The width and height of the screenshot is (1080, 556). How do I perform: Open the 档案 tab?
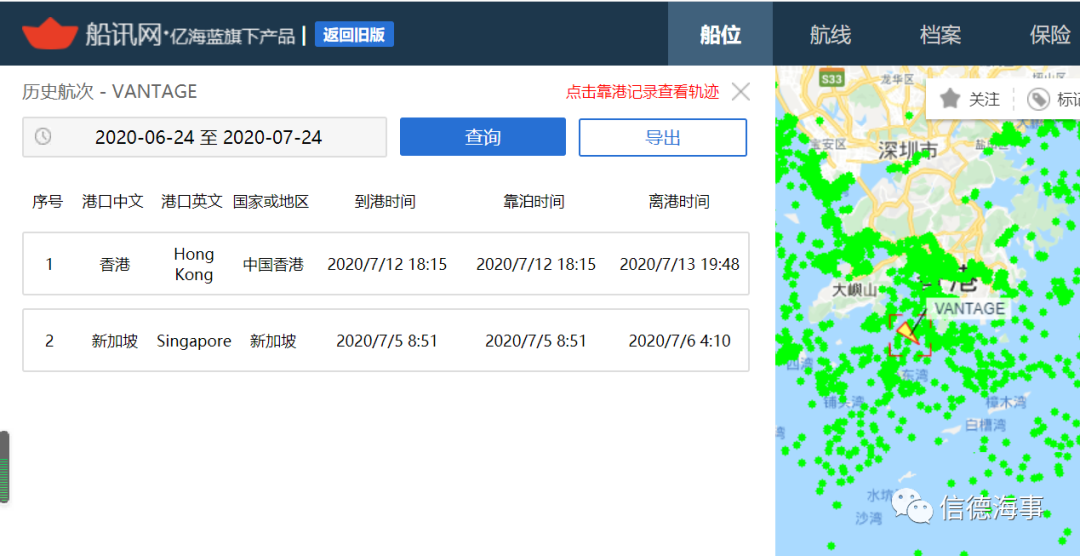[940, 34]
